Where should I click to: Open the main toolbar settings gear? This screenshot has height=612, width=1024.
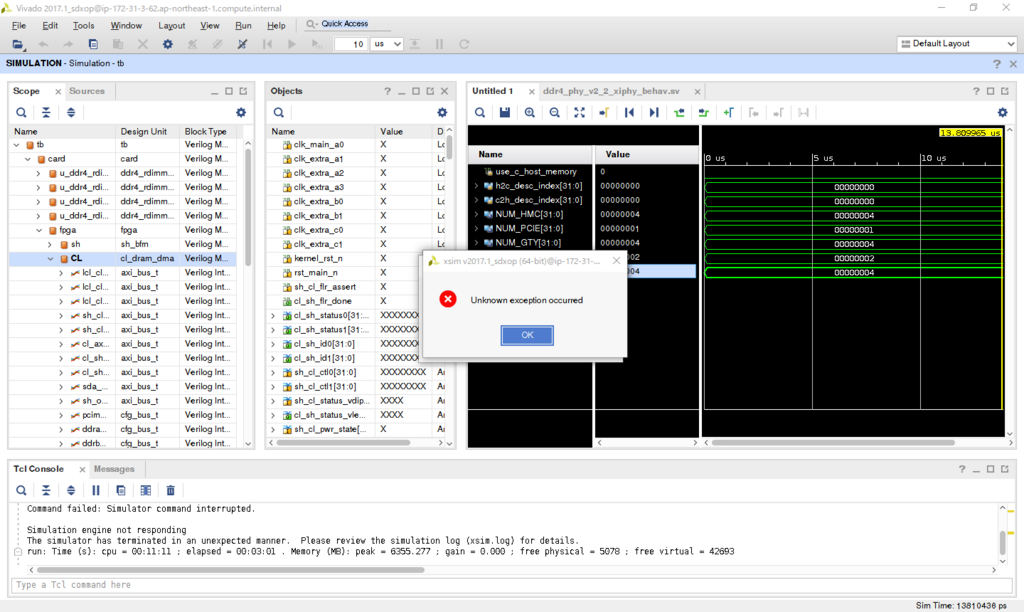pyautogui.click(x=168, y=44)
